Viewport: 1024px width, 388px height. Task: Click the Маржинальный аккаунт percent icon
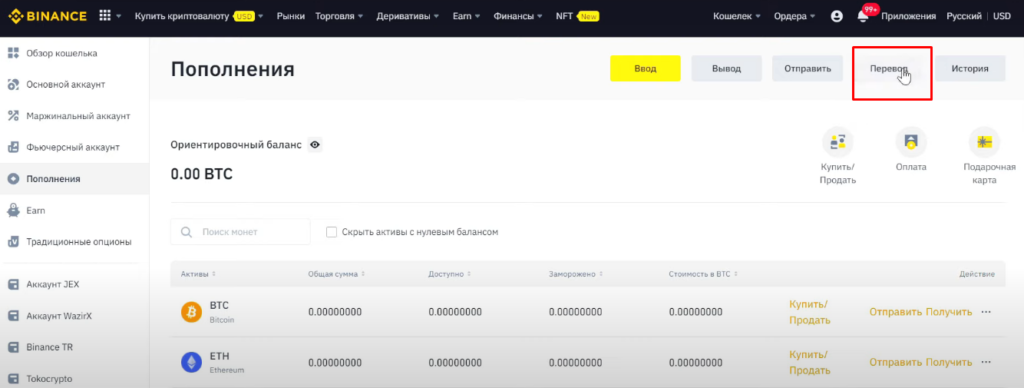point(13,116)
